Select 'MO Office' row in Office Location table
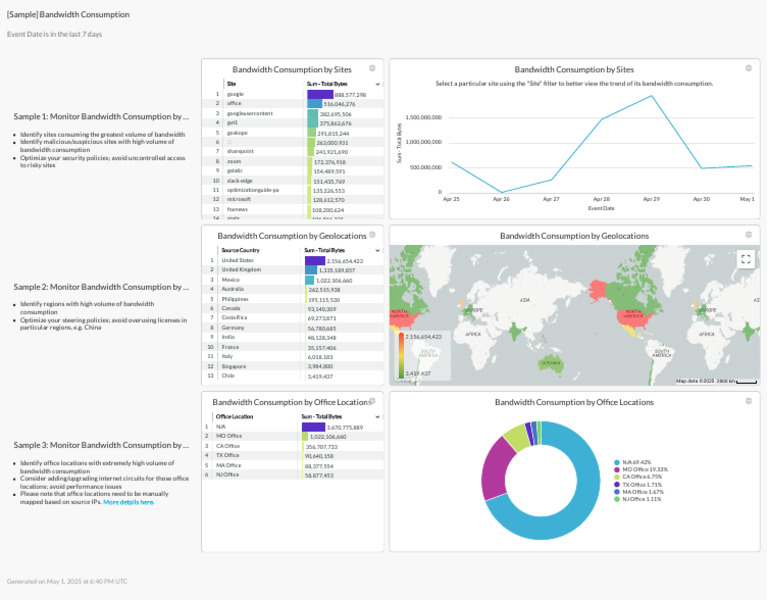 293,436
